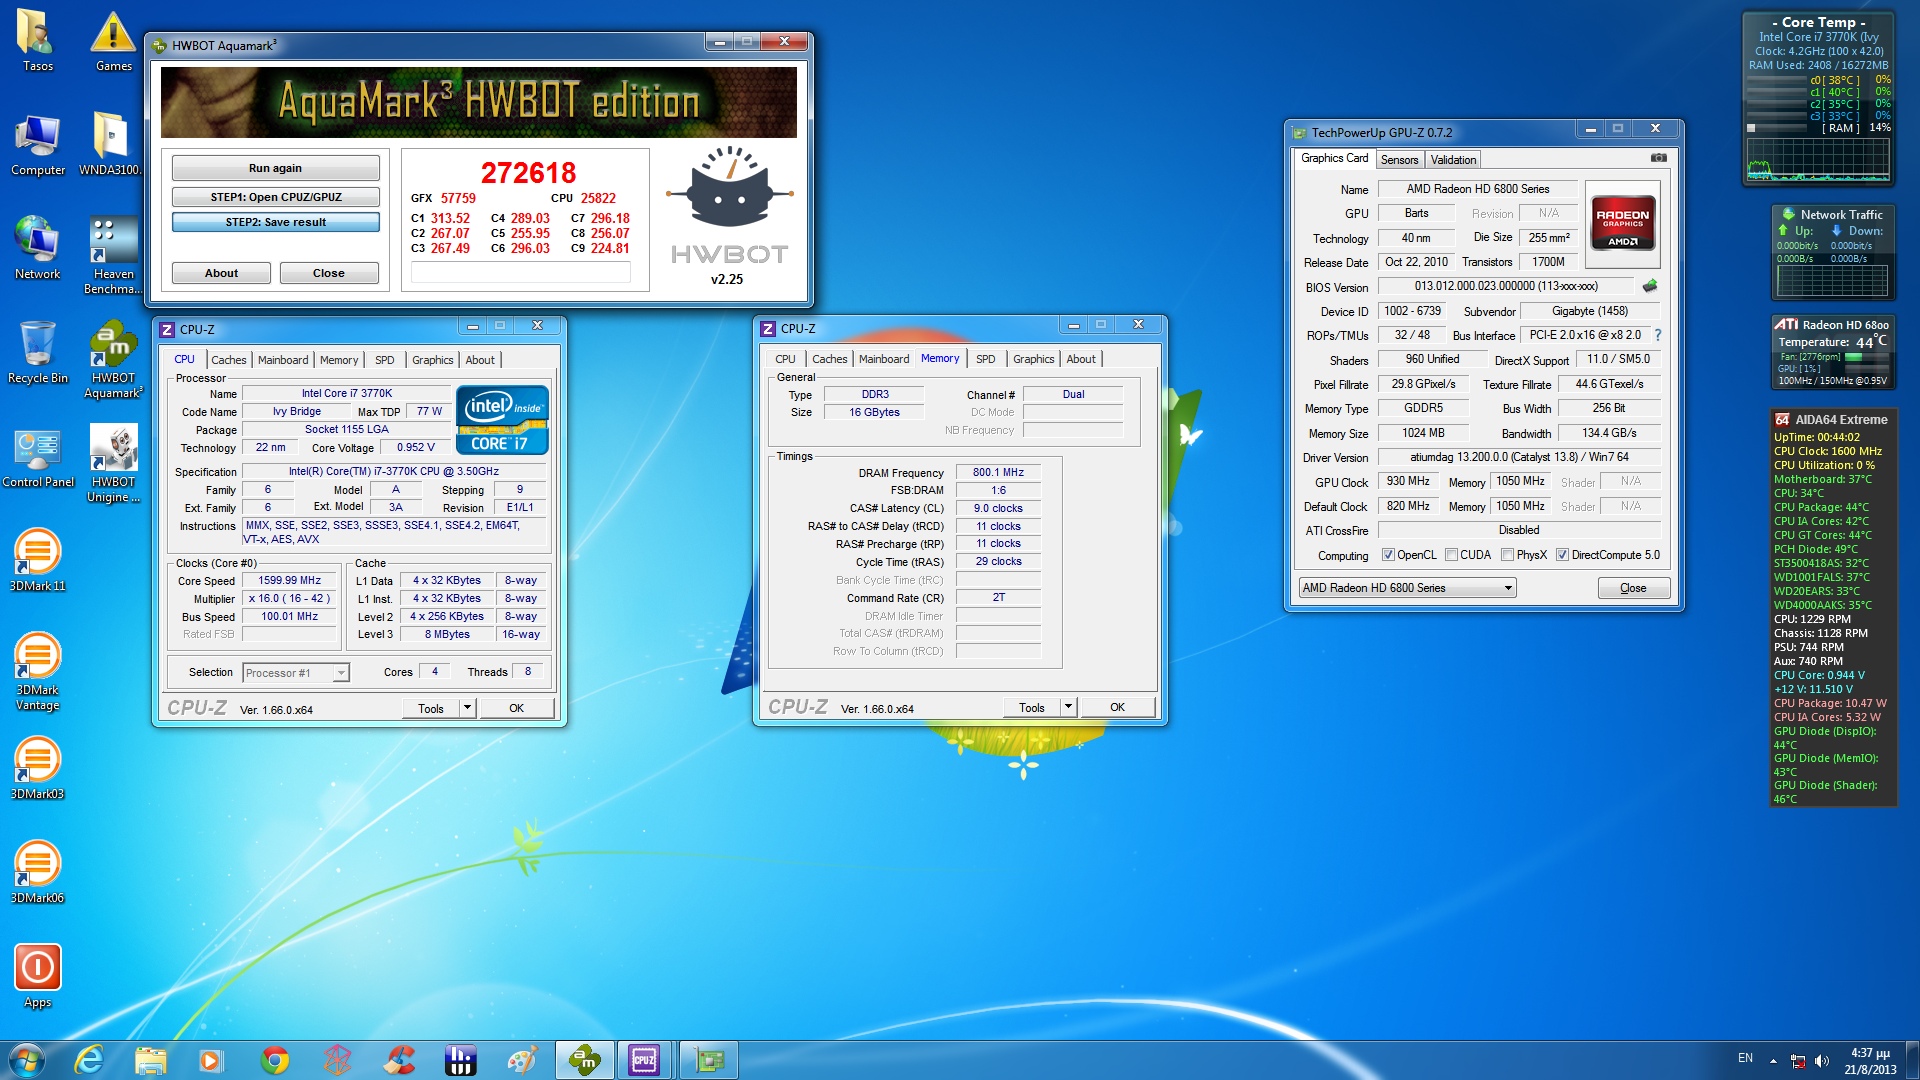The image size is (1920, 1080).
Task: Open Internet Explorer from taskbar
Action: [89, 1060]
